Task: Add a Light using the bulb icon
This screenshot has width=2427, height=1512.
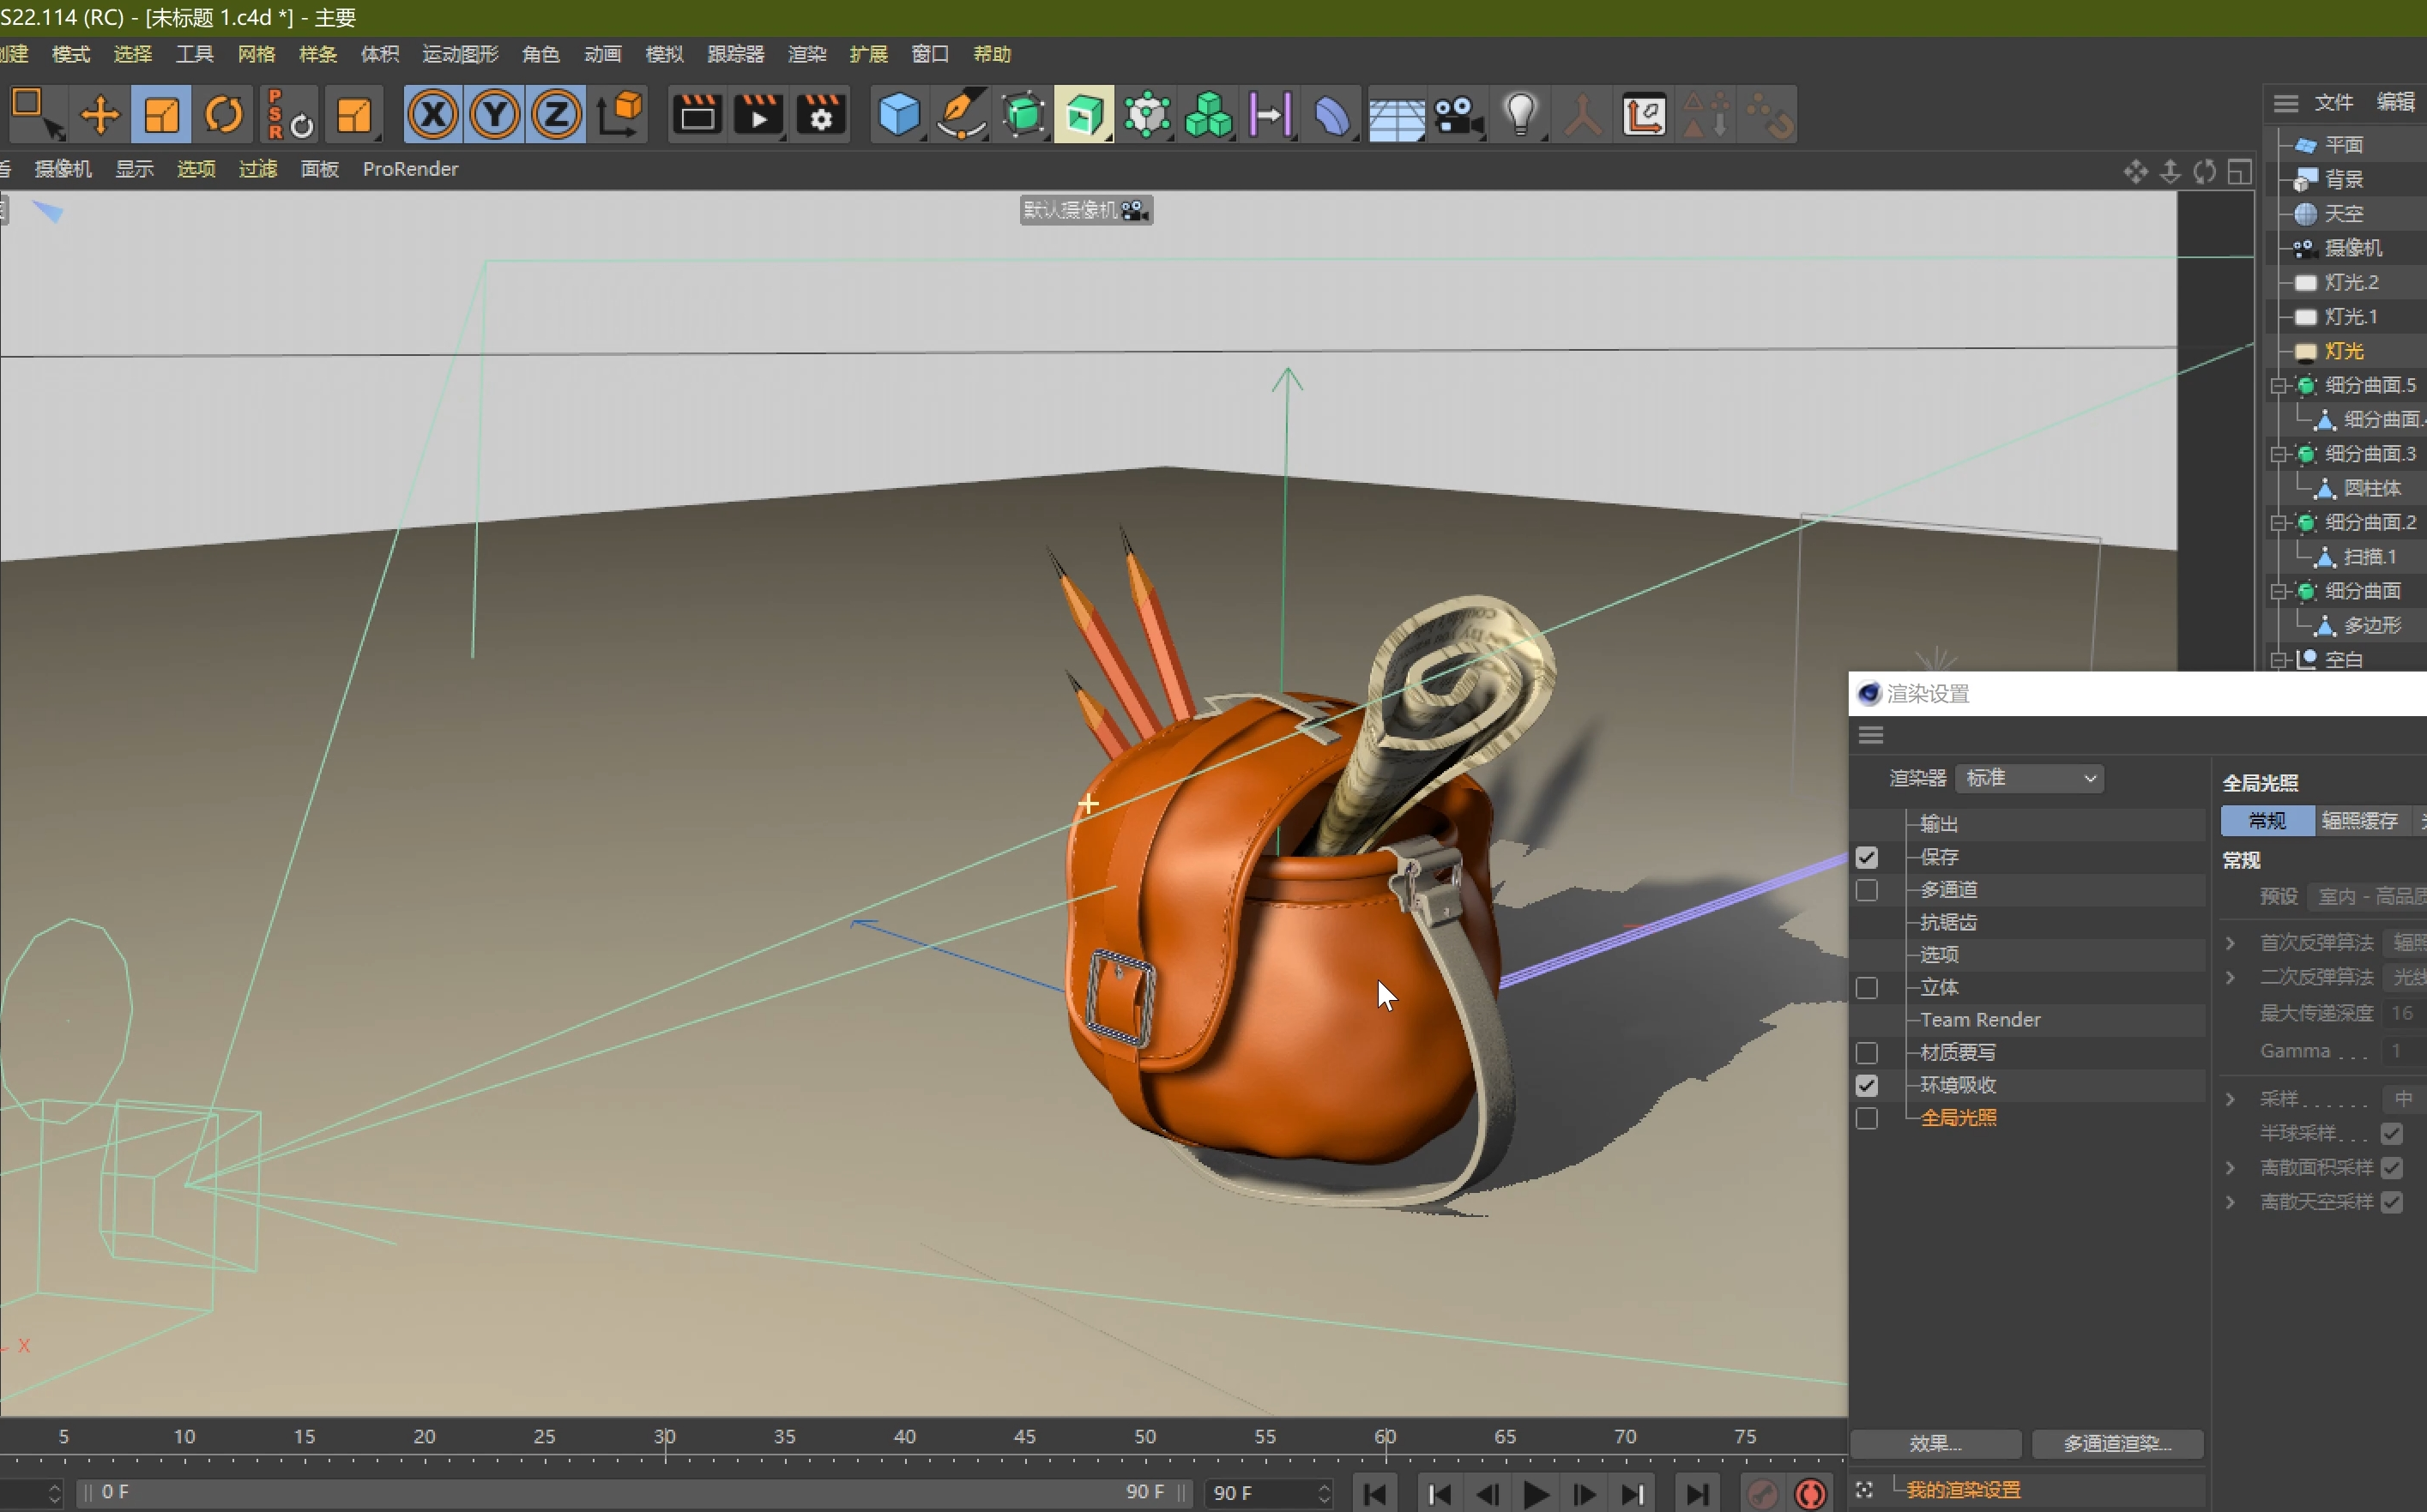Action: pos(1519,113)
